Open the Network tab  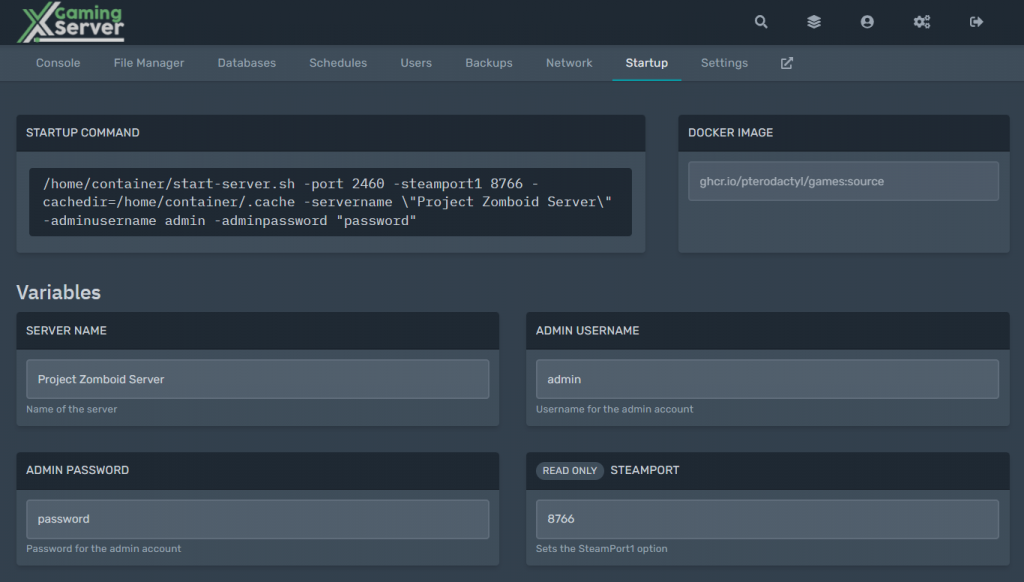(569, 63)
